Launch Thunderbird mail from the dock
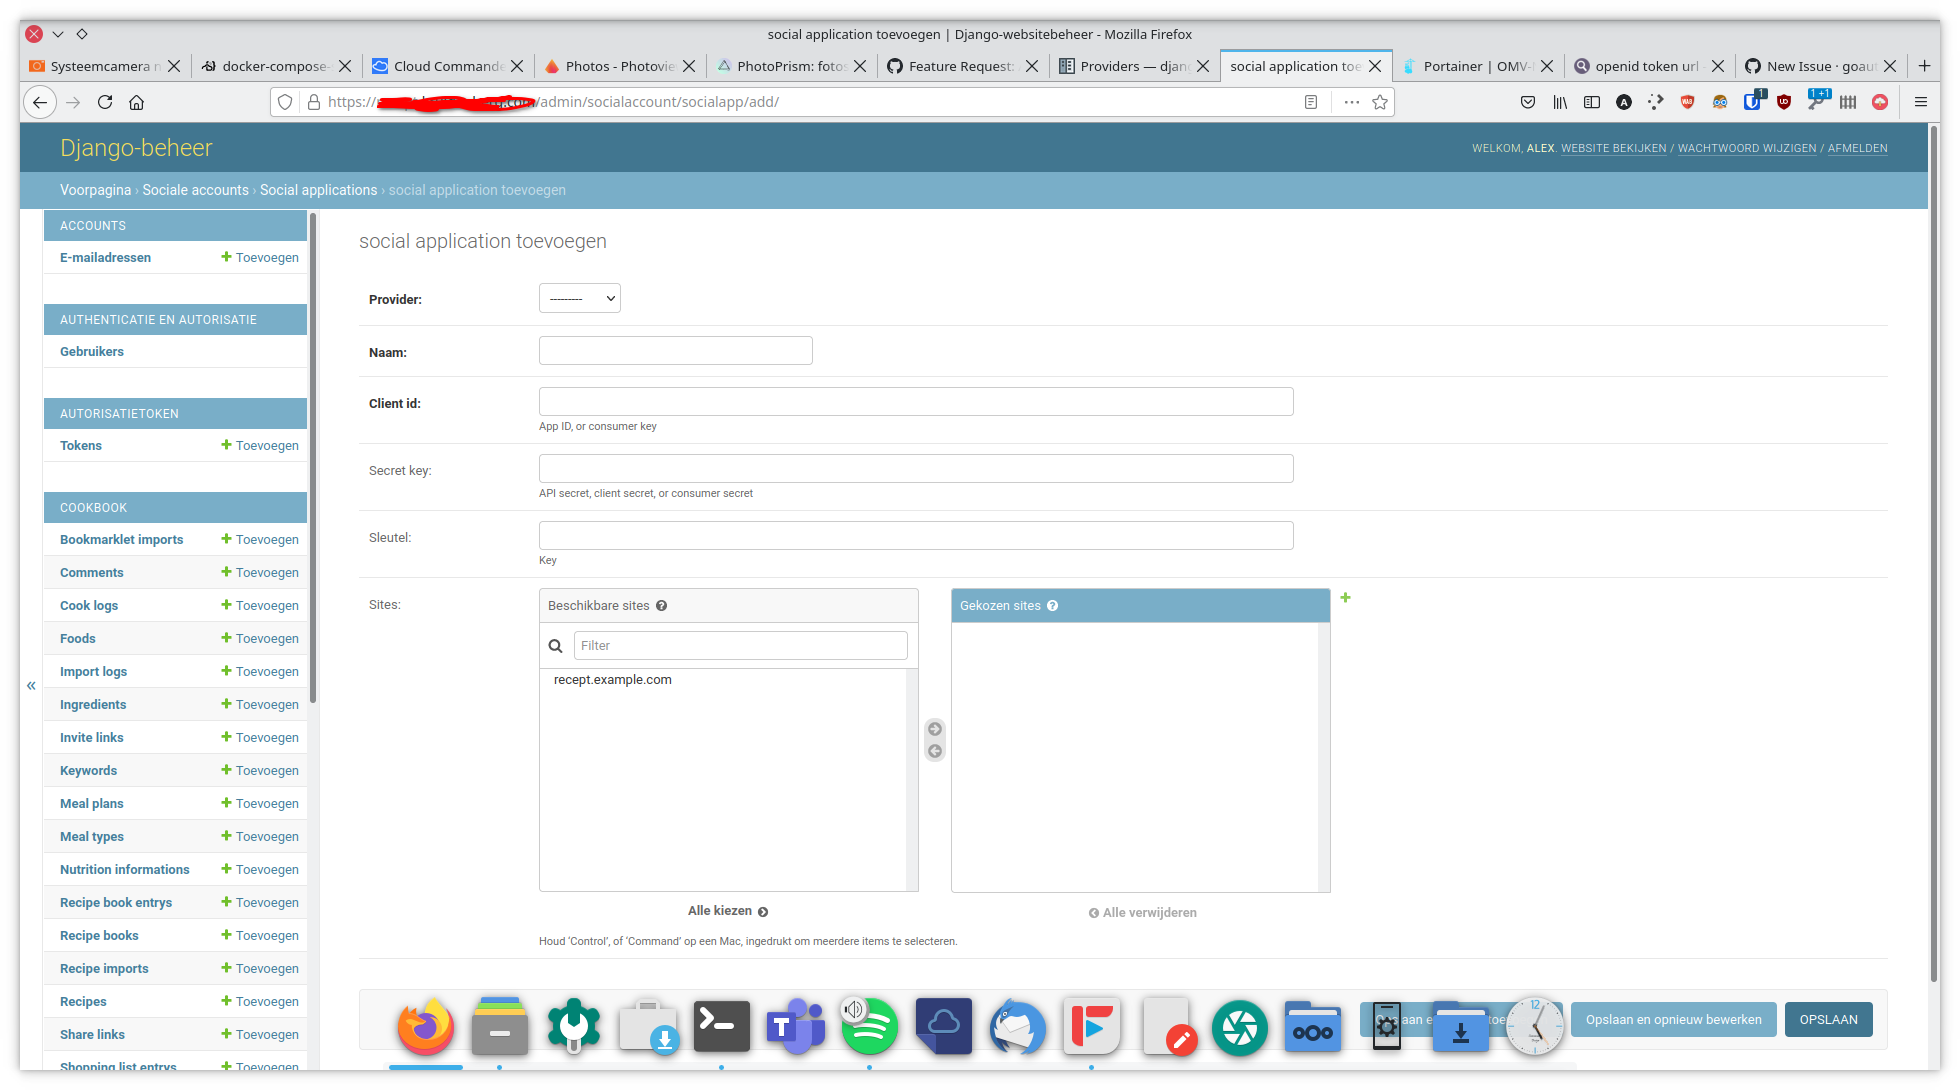Image resolution: width=1960 pixels, height=1090 pixels. point(1017,1026)
